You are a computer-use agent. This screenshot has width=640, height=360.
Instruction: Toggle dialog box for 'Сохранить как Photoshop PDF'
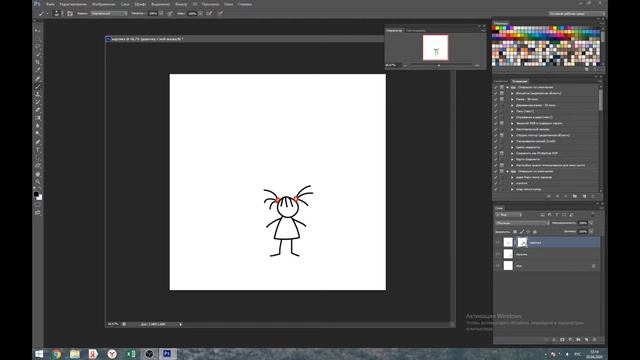point(502,153)
